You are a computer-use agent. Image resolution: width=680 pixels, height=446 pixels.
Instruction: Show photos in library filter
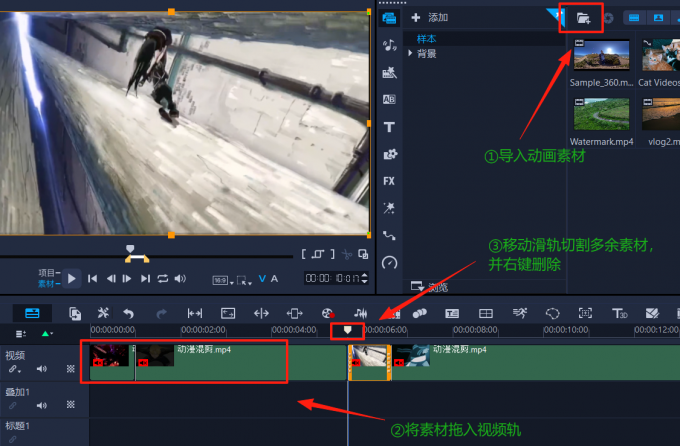(x=658, y=18)
